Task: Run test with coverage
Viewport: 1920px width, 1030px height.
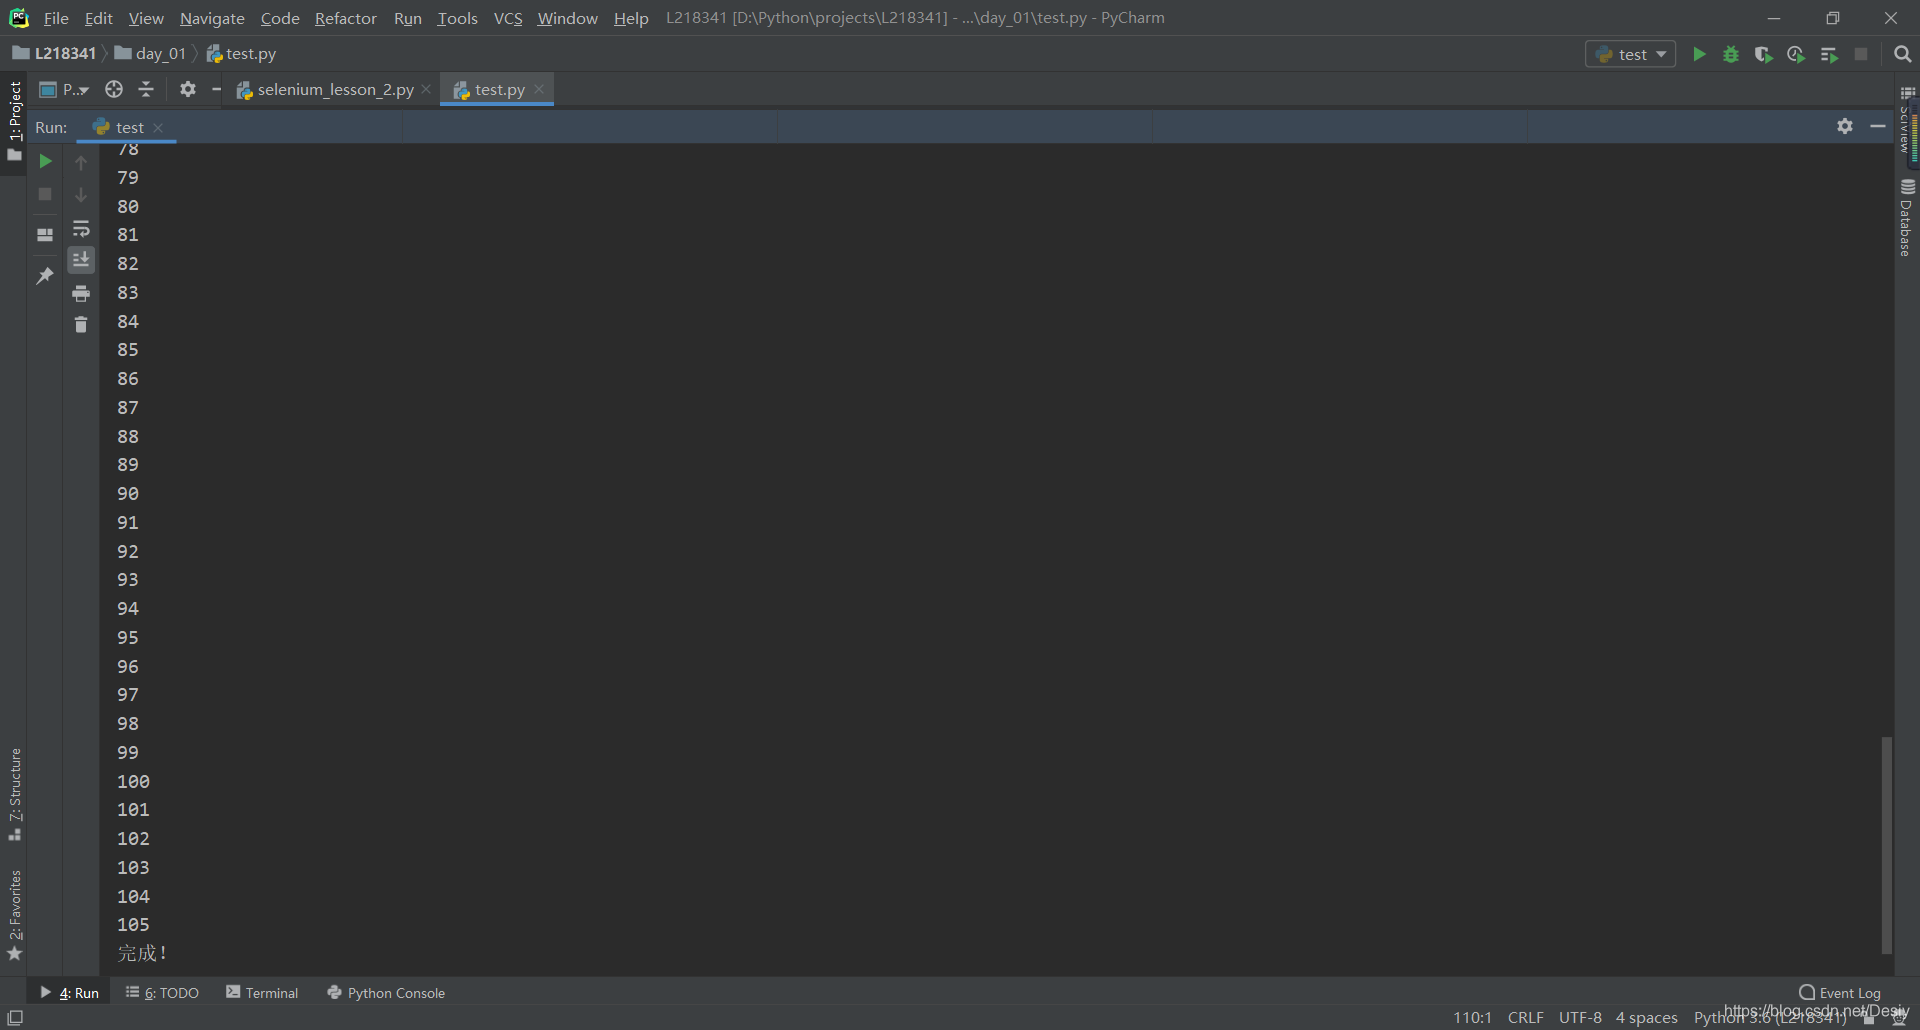Action: (1764, 54)
